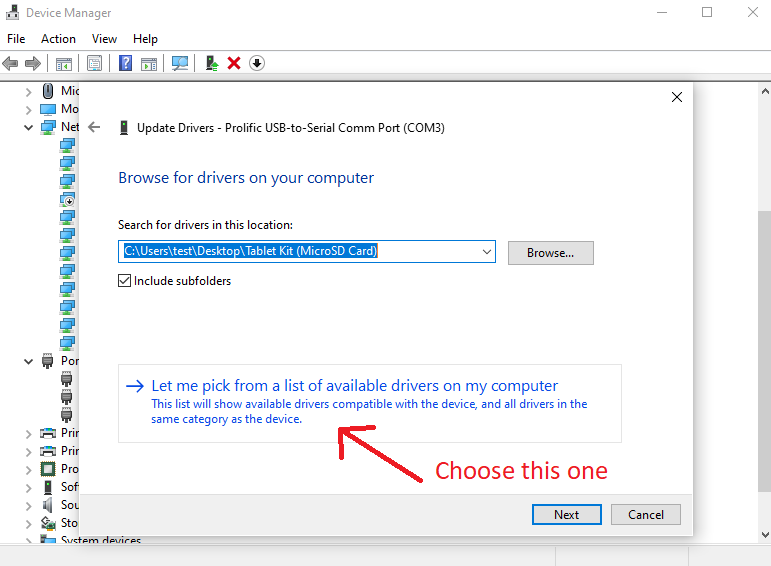The width and height of the screenshot is (771, 566).
Task: Go back using the wizard back arrow
Action: [x=95, y=127]
